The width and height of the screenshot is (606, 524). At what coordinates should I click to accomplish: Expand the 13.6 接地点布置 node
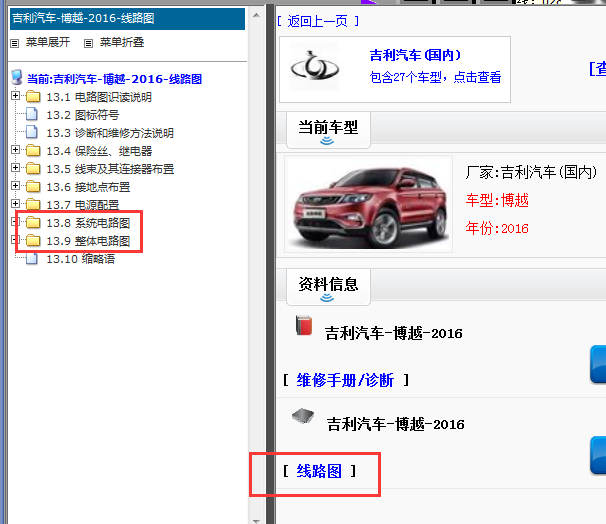tap(15, 185)
